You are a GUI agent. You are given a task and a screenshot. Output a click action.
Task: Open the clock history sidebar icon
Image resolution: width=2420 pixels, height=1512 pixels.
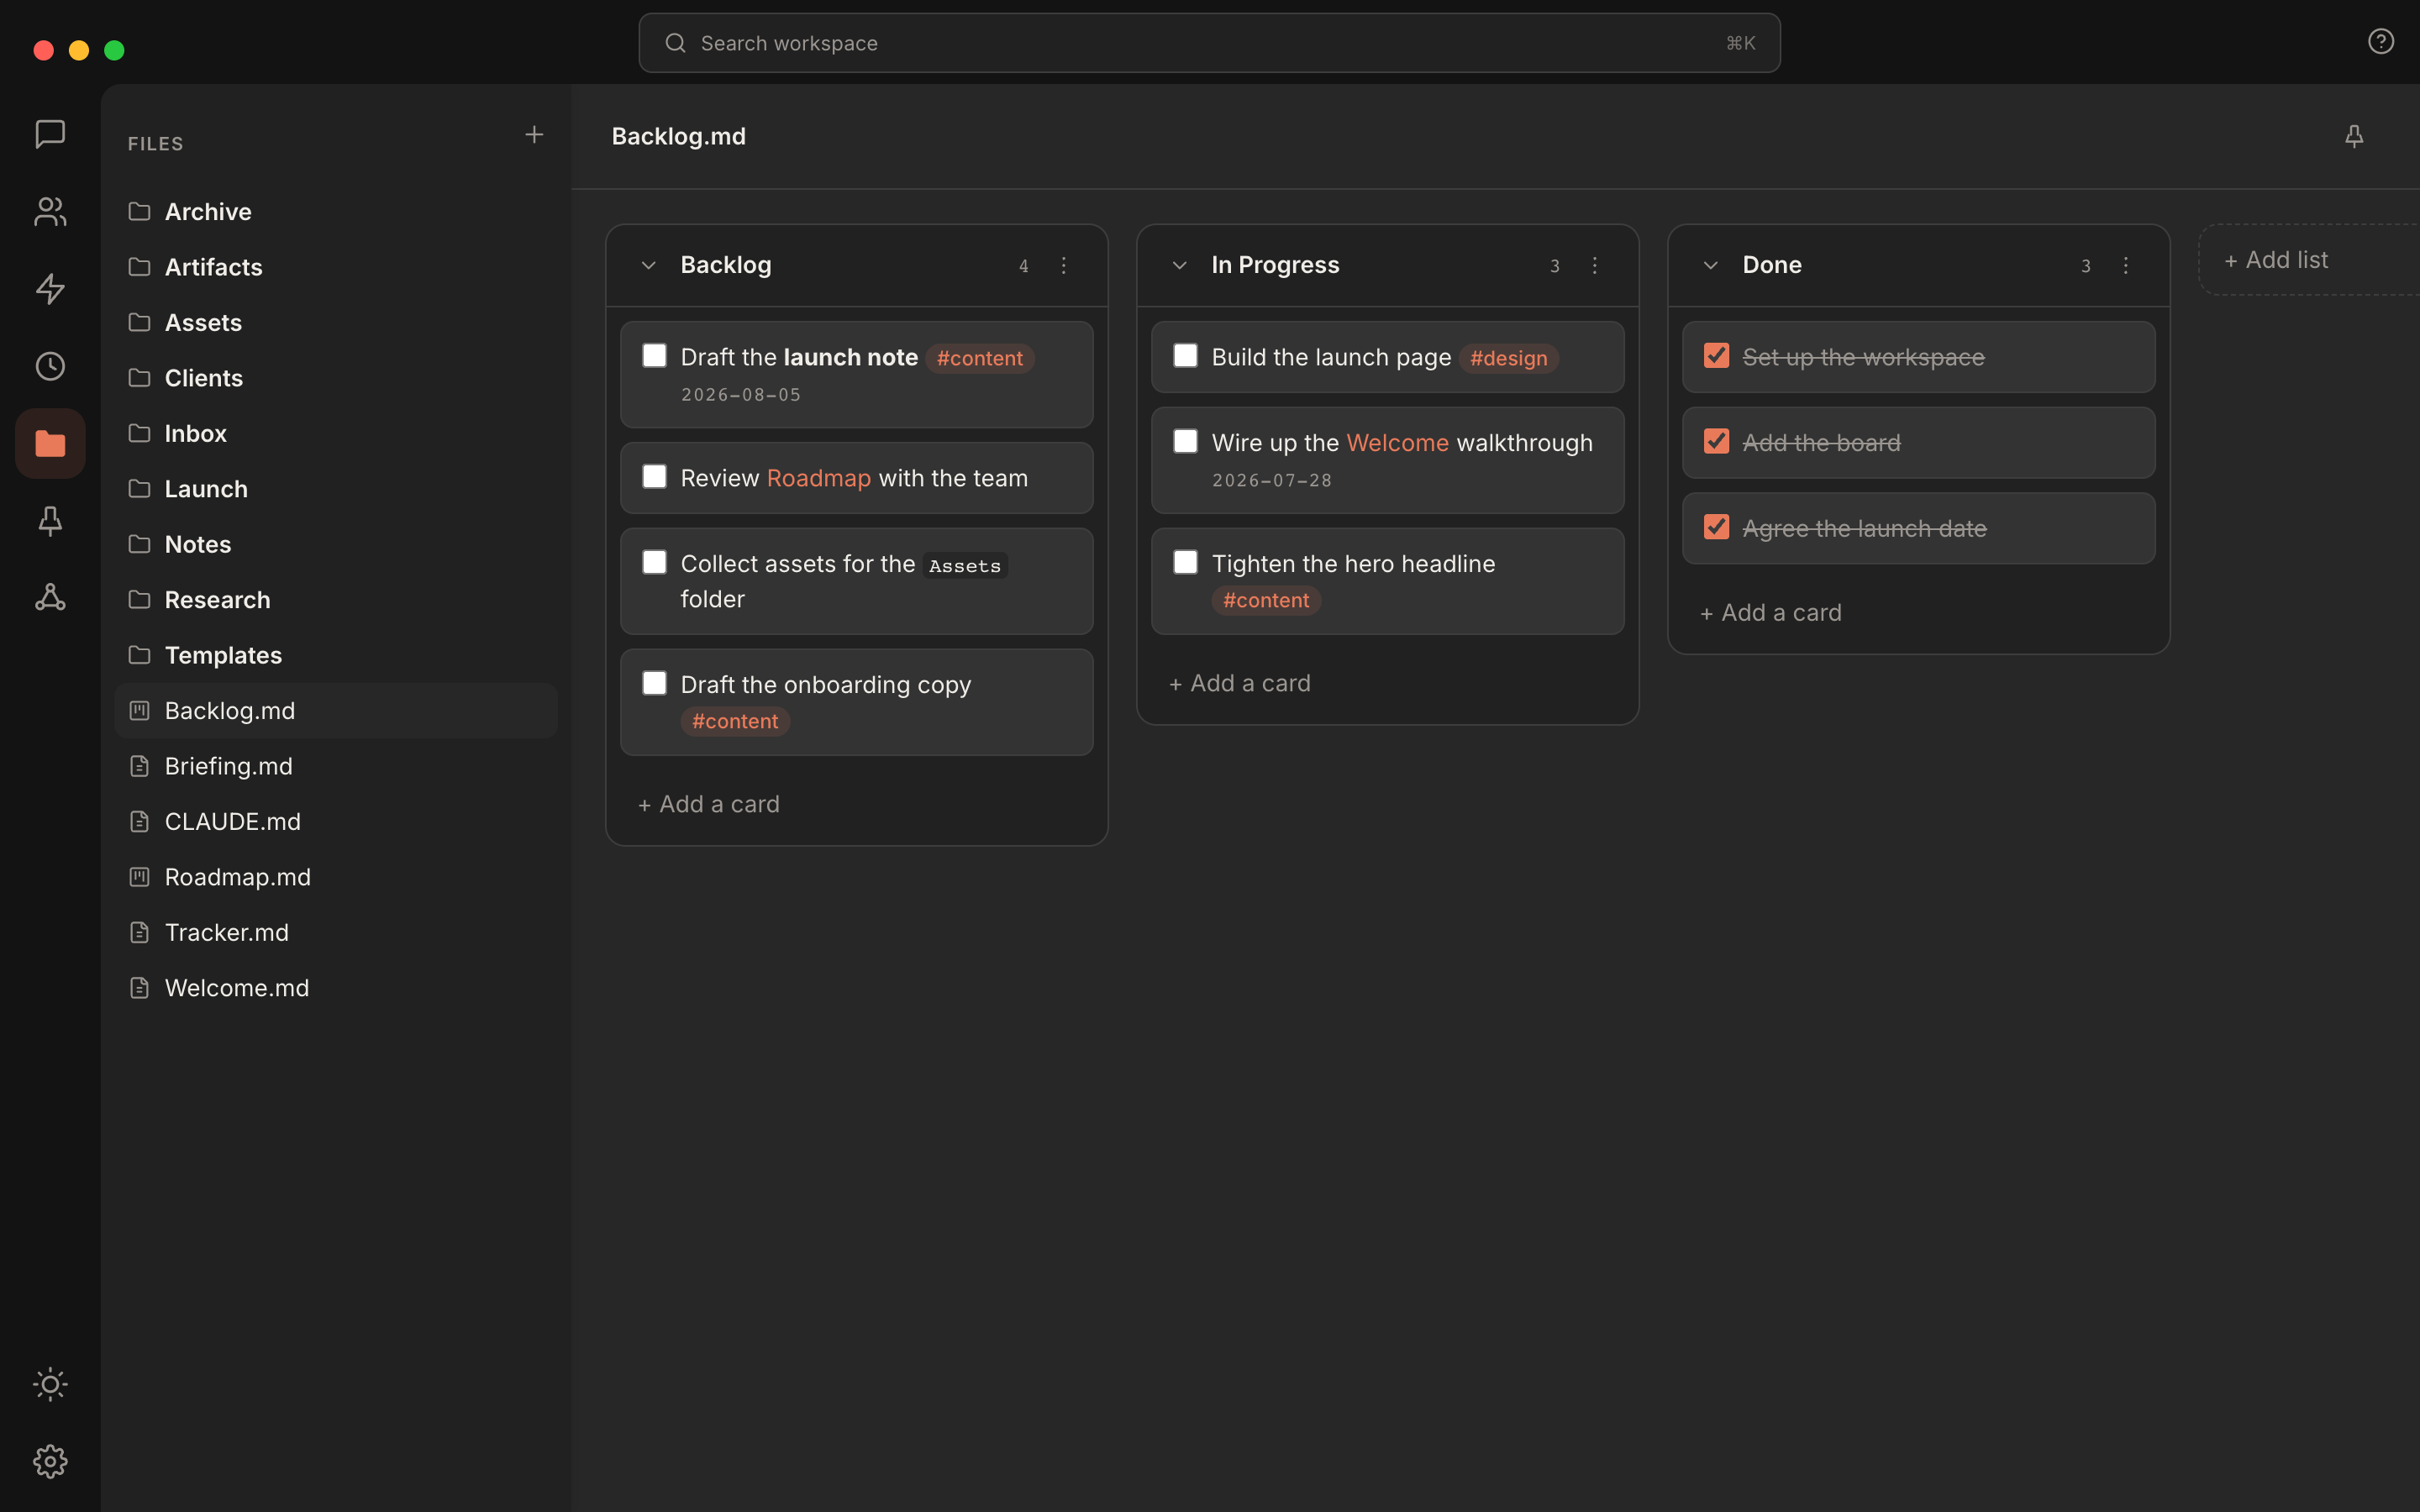coord(50,366)
